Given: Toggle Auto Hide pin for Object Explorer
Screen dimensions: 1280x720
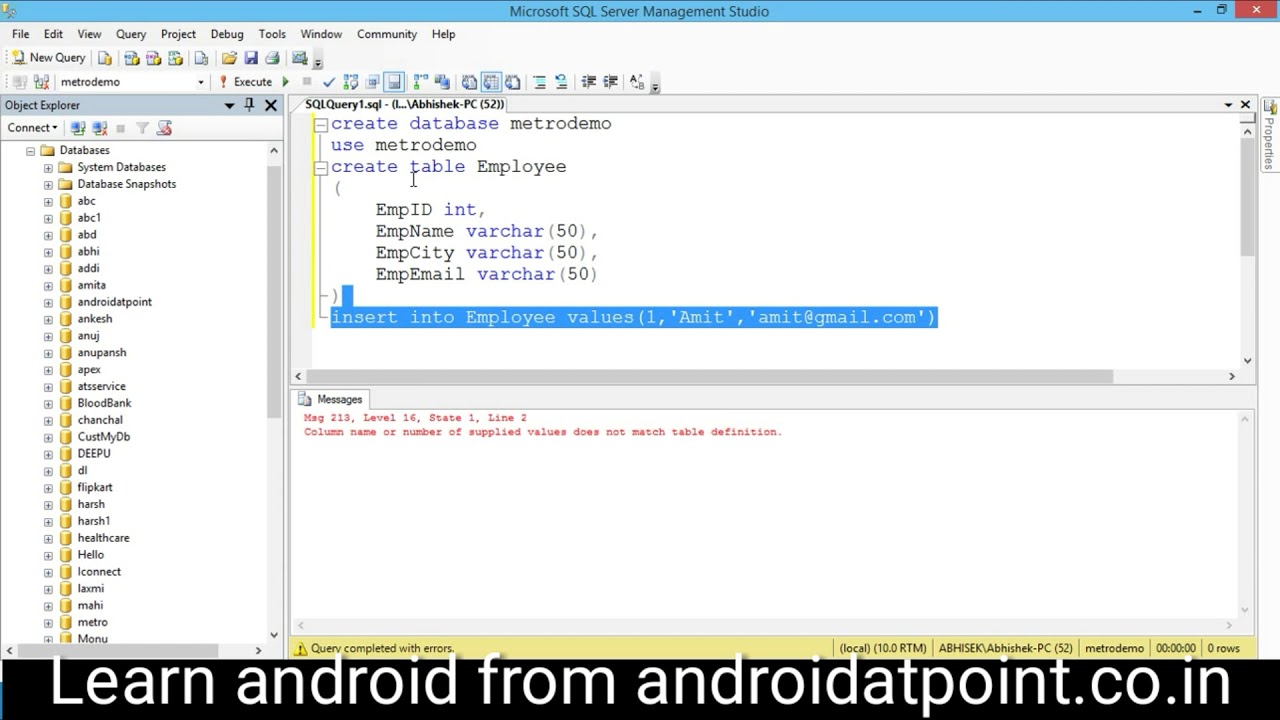Looking at the screenshot, I should pos(250,105).
